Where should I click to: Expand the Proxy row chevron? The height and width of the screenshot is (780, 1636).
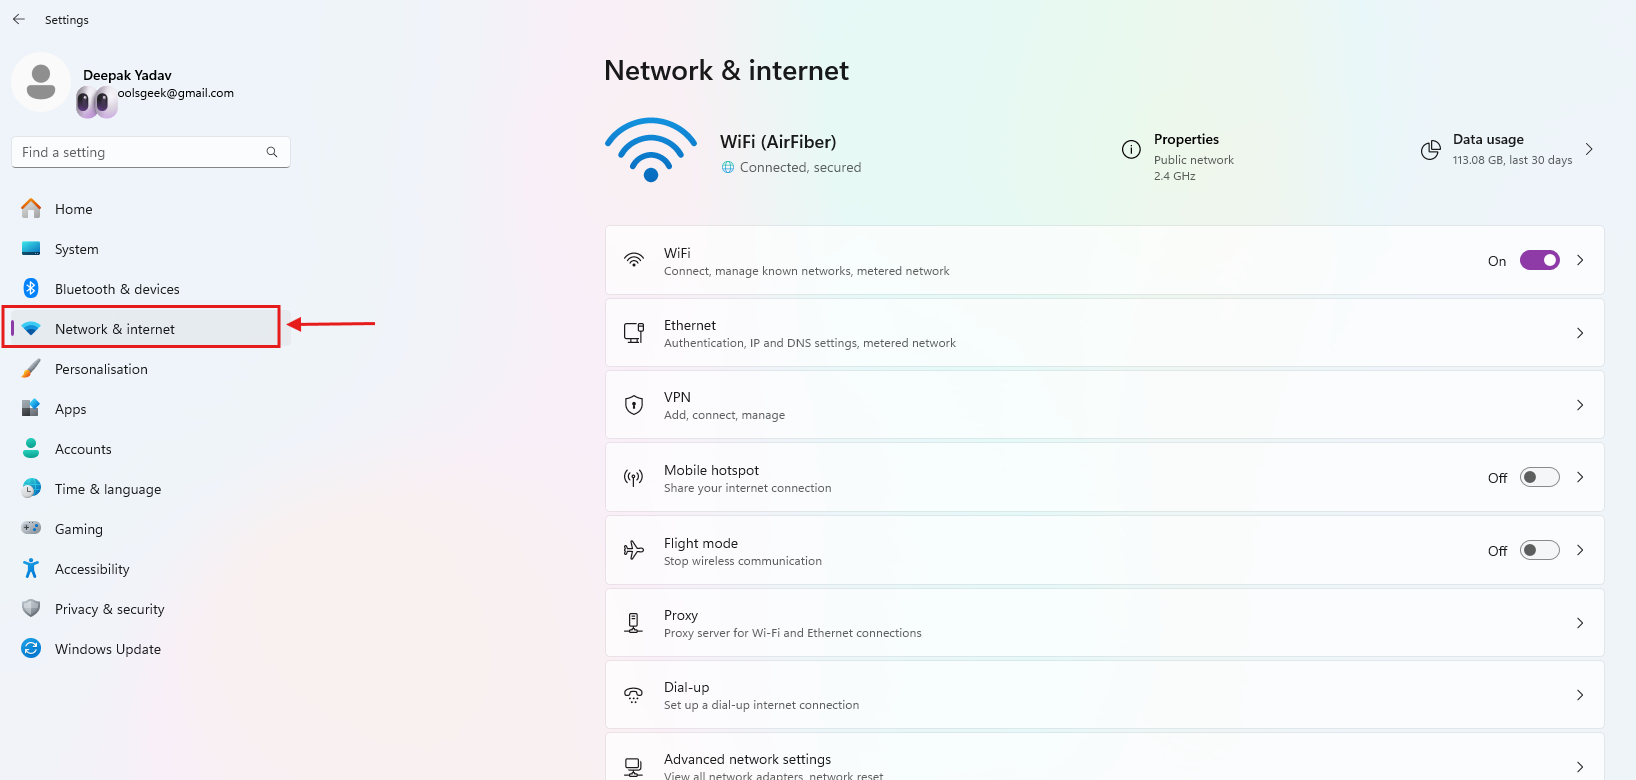tap(1580, 623)
